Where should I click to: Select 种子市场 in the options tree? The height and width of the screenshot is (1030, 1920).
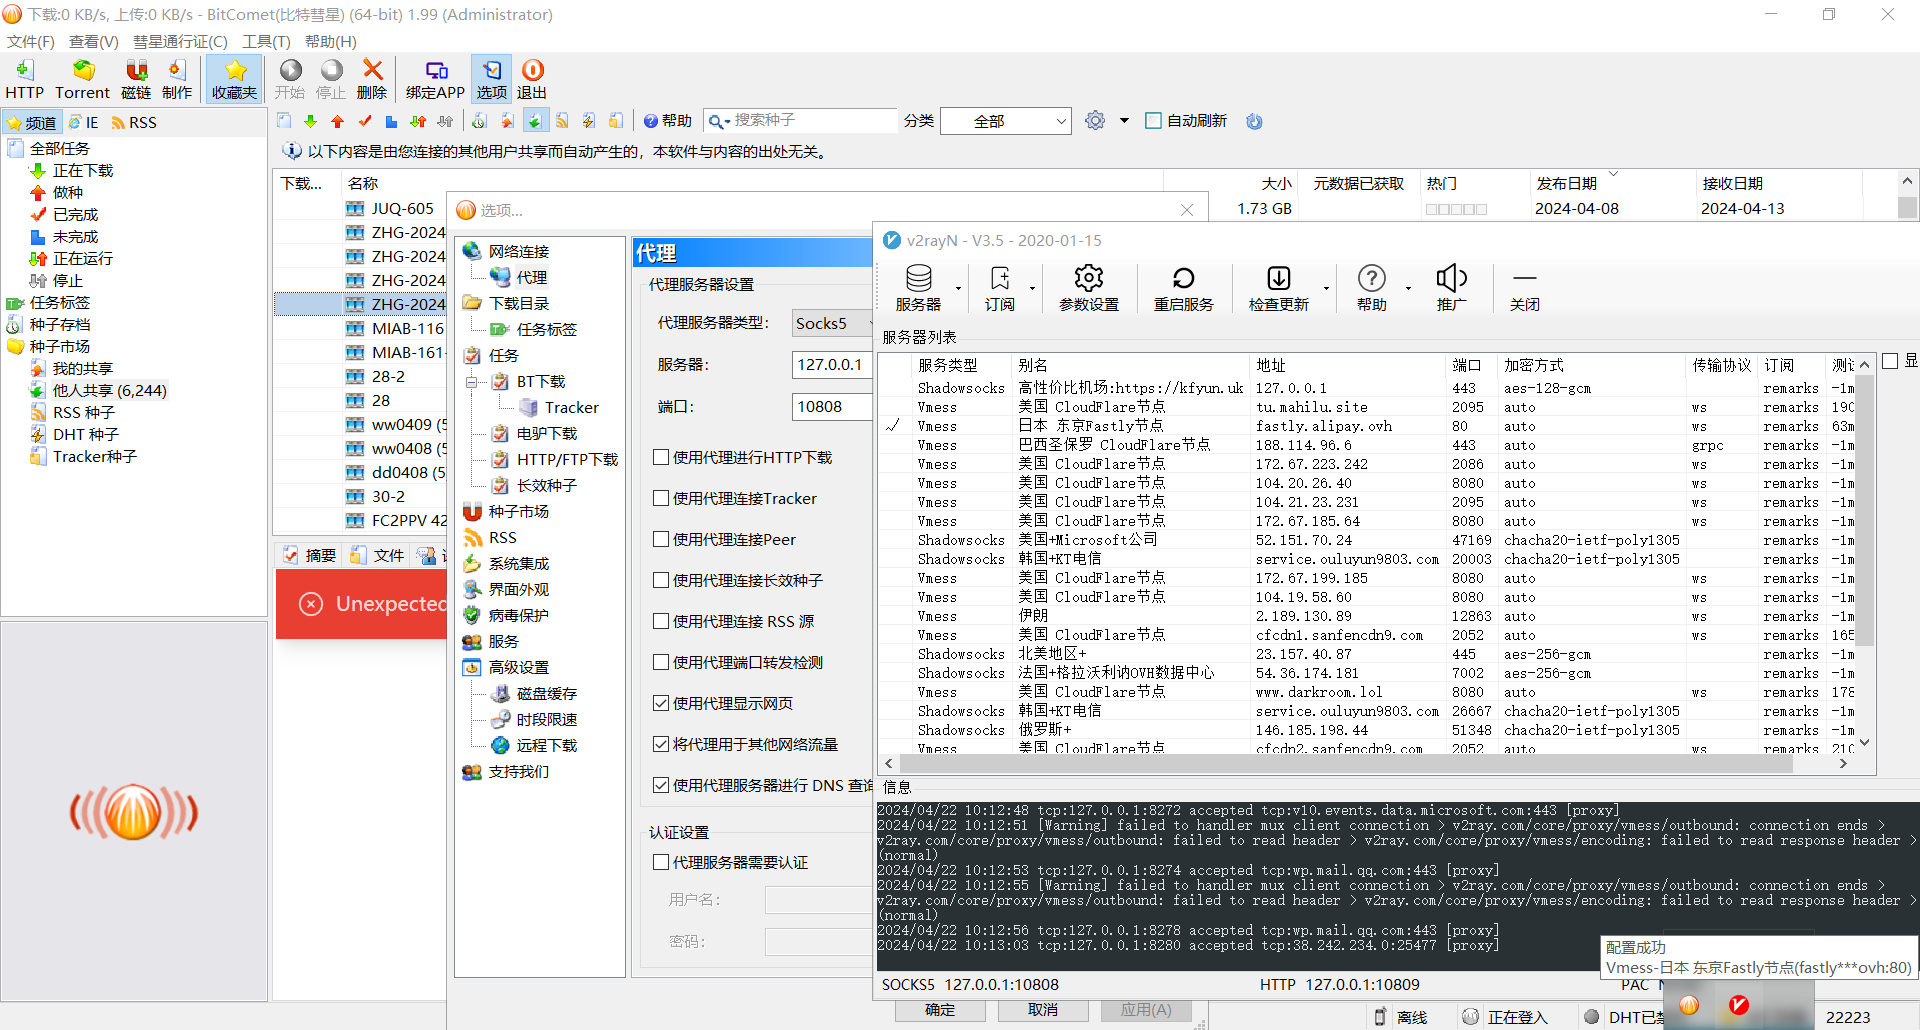click(518, 511)
